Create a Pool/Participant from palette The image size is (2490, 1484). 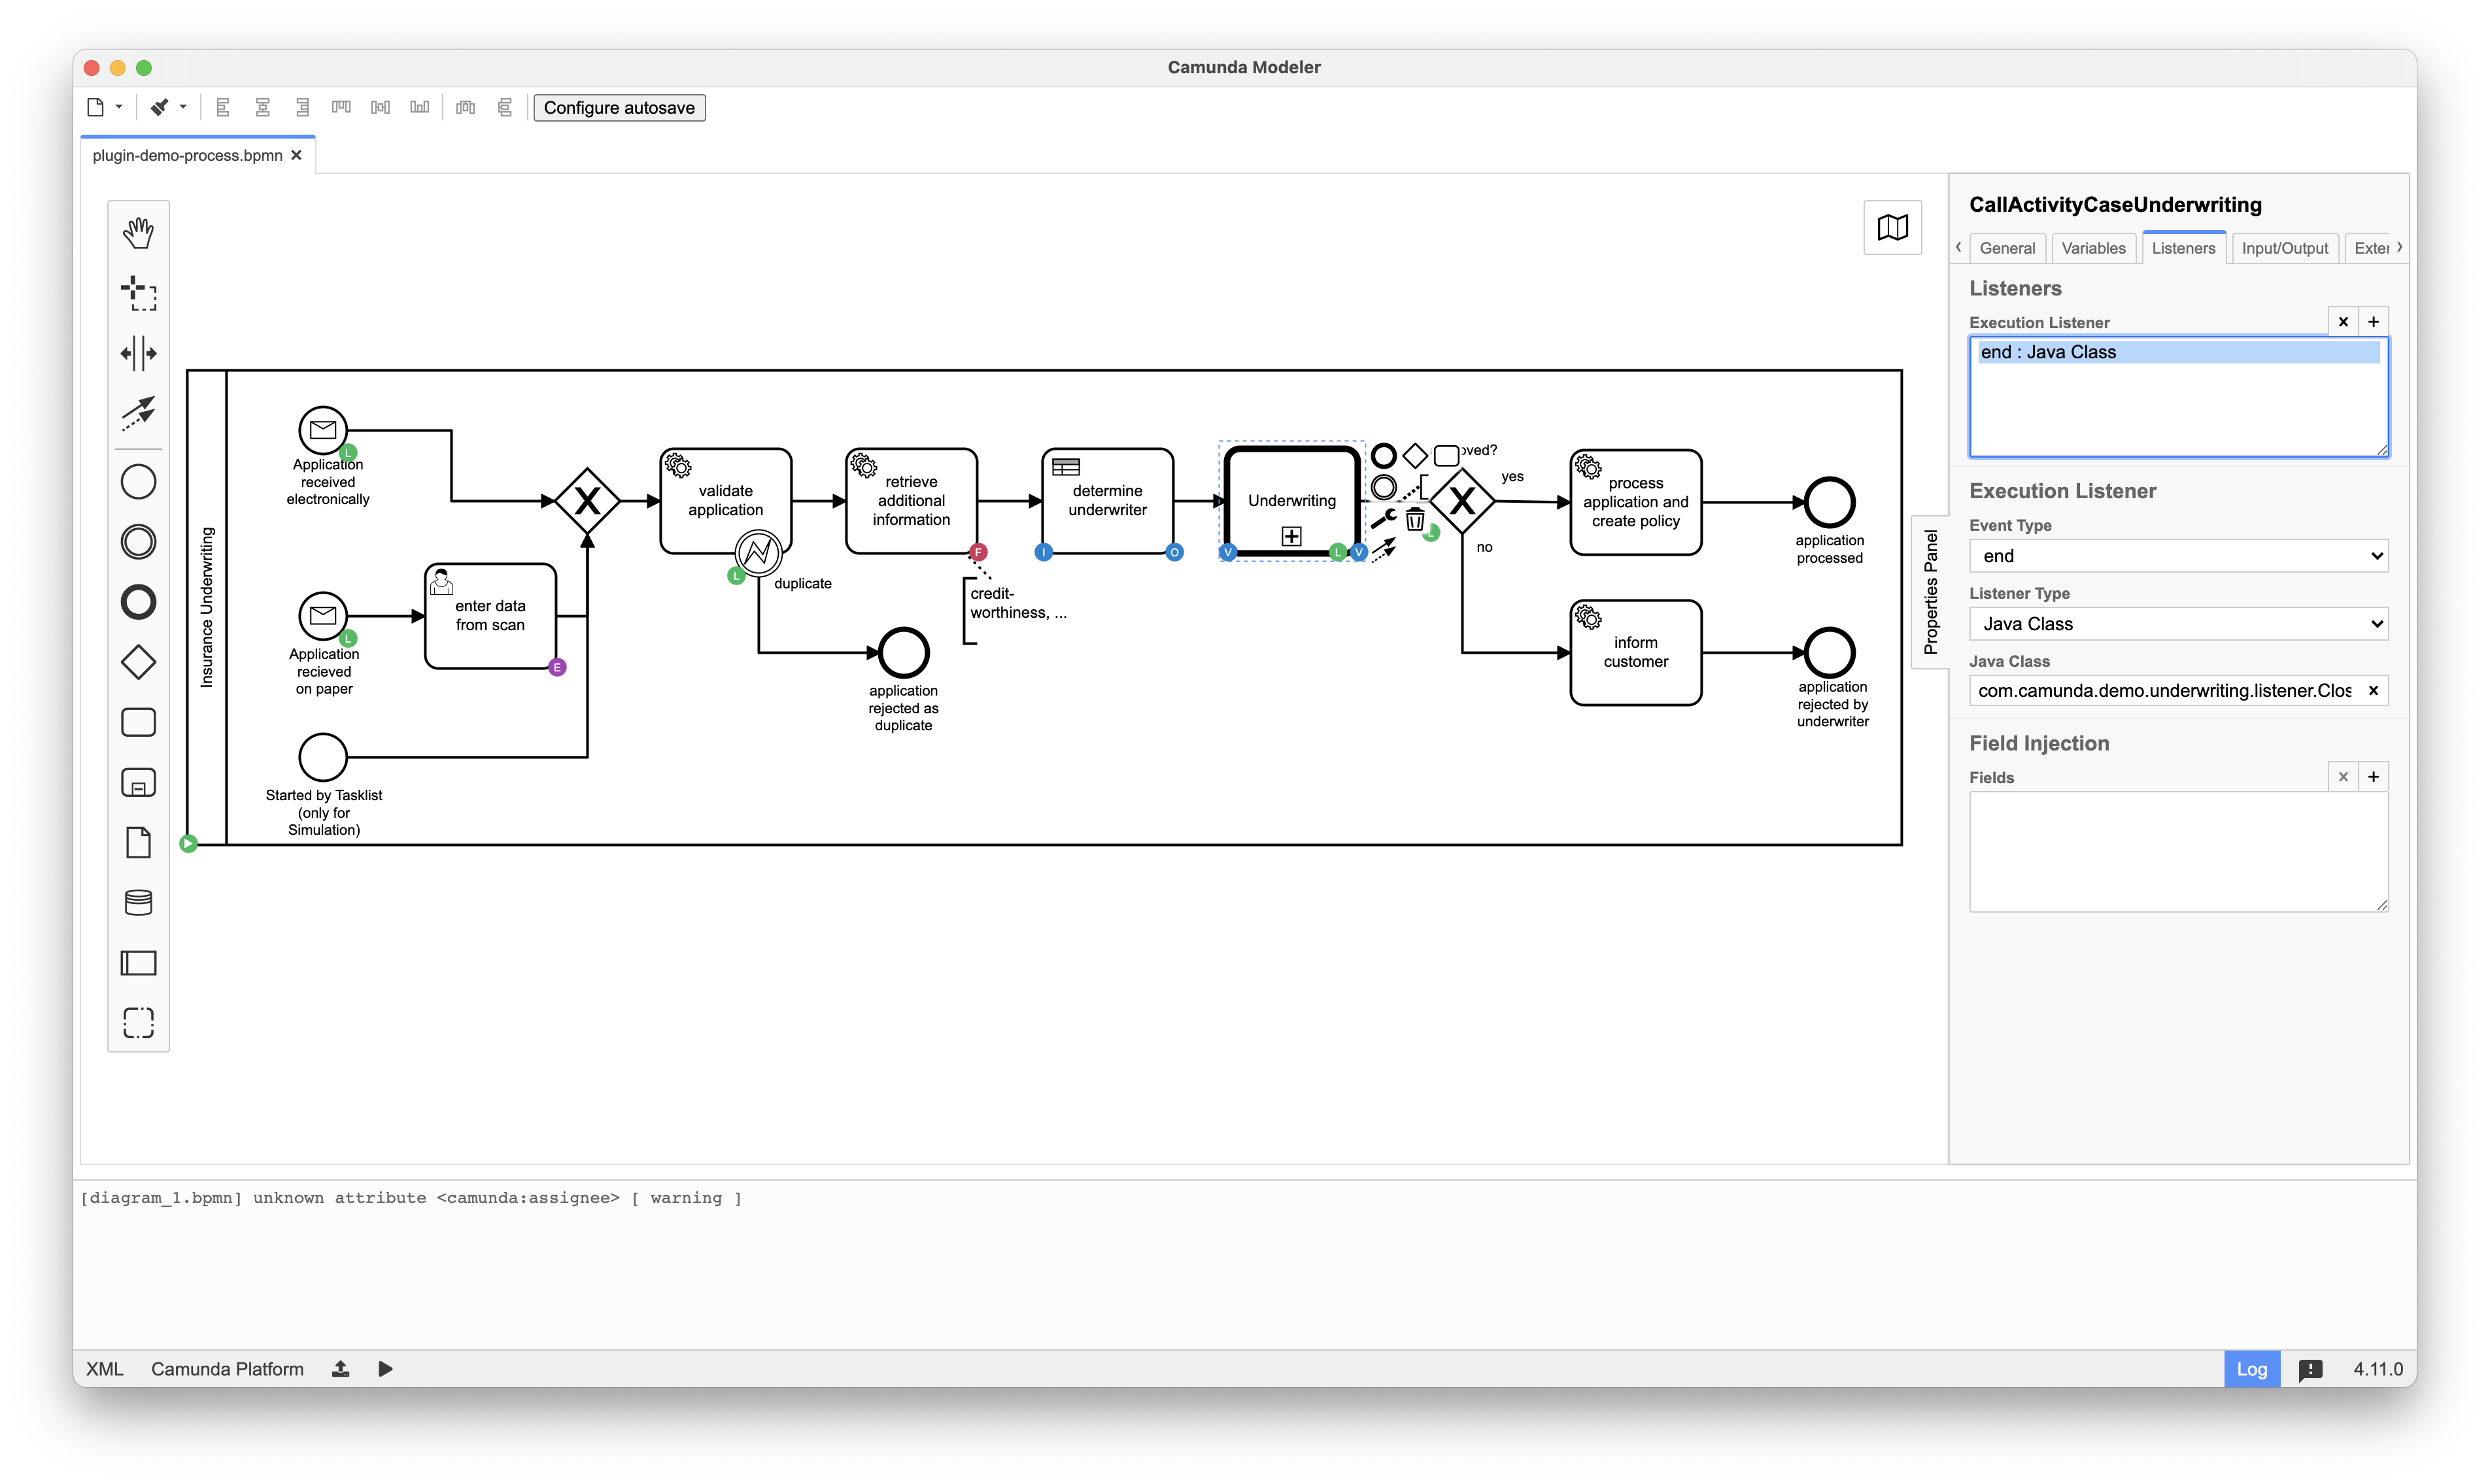point(138,963)
